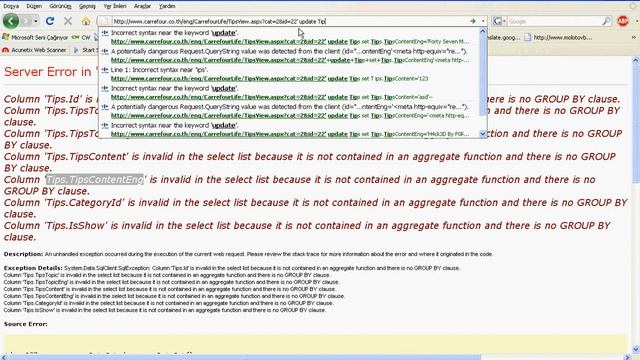Viewport: 640px width, 360px height.
Task: Click the 'Source Error:' label
Action: pos(26,324)
